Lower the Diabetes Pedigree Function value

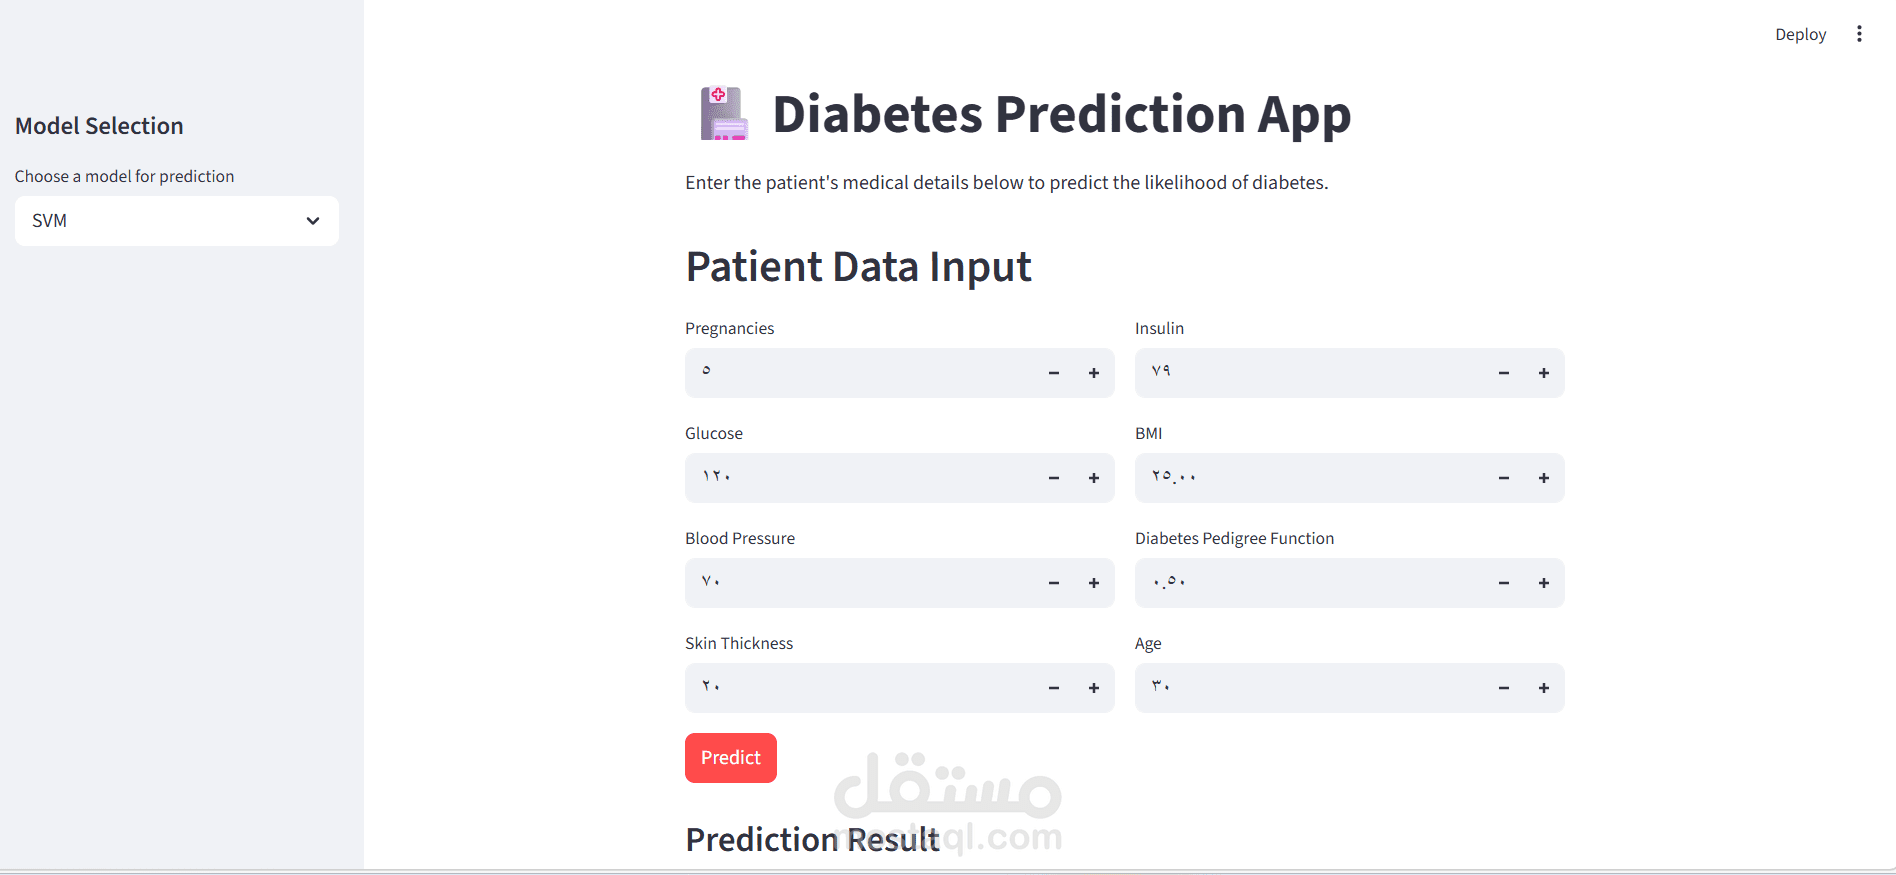click(x=1504, y=583)
